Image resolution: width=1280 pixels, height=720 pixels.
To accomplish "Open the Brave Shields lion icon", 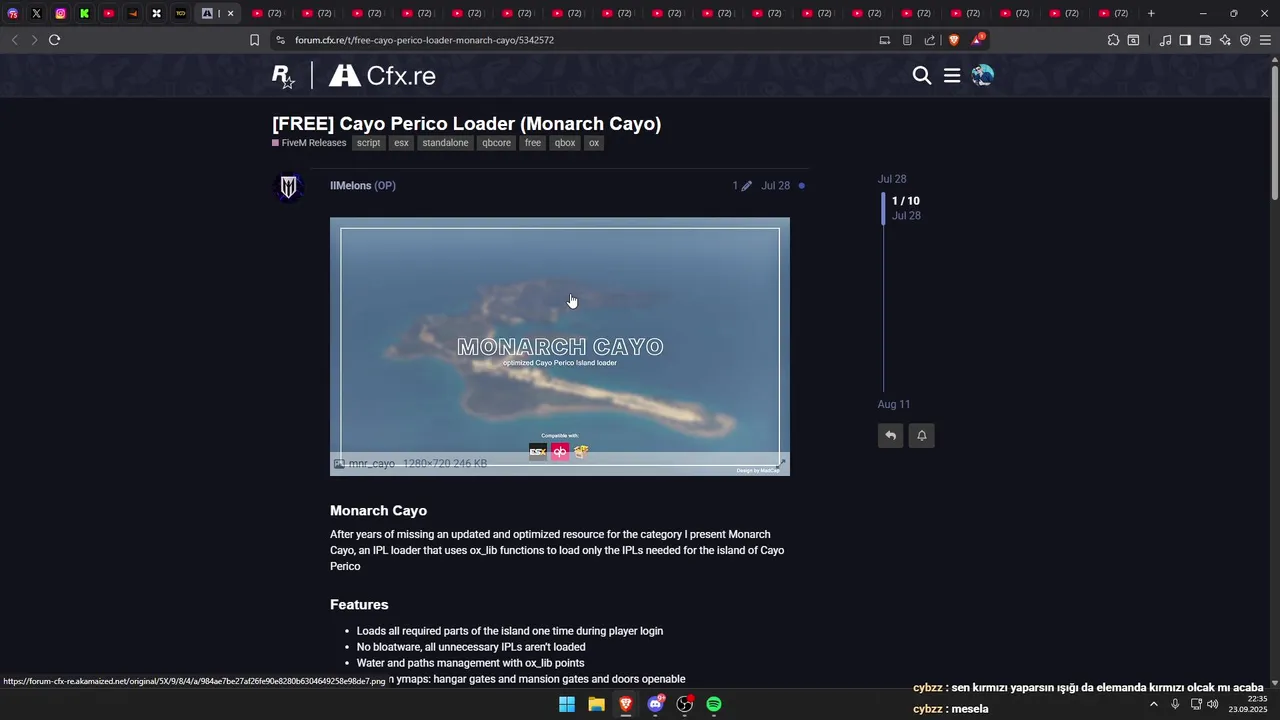I will 953,40.
